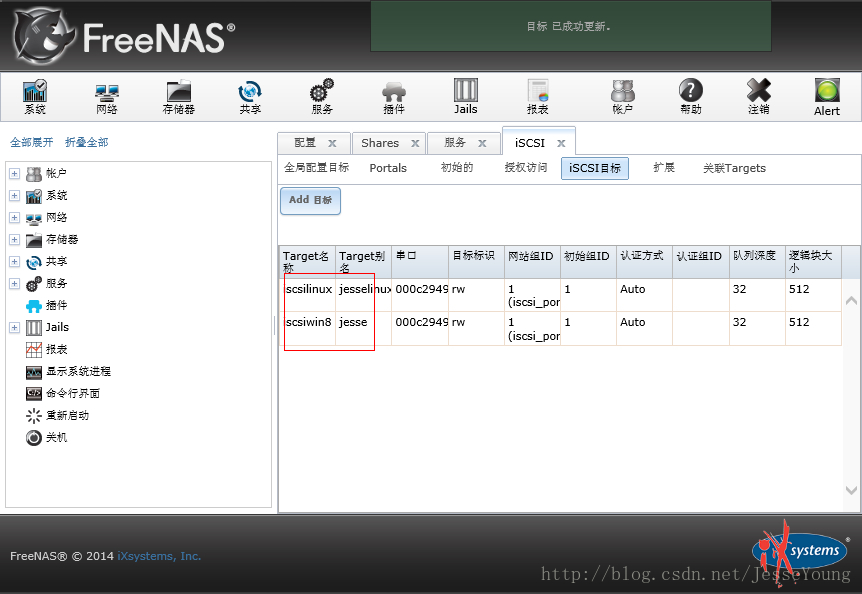This screenshot has width=862, height=594.
Task: Click the iXsystems logo in footer
Action: [801, 551]
